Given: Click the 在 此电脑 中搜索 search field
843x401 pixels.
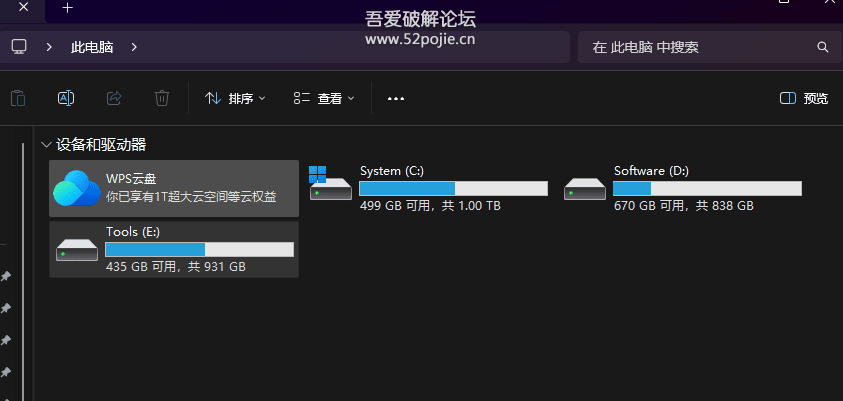Looking at the screenshot, I should click(x=700, y=47).
